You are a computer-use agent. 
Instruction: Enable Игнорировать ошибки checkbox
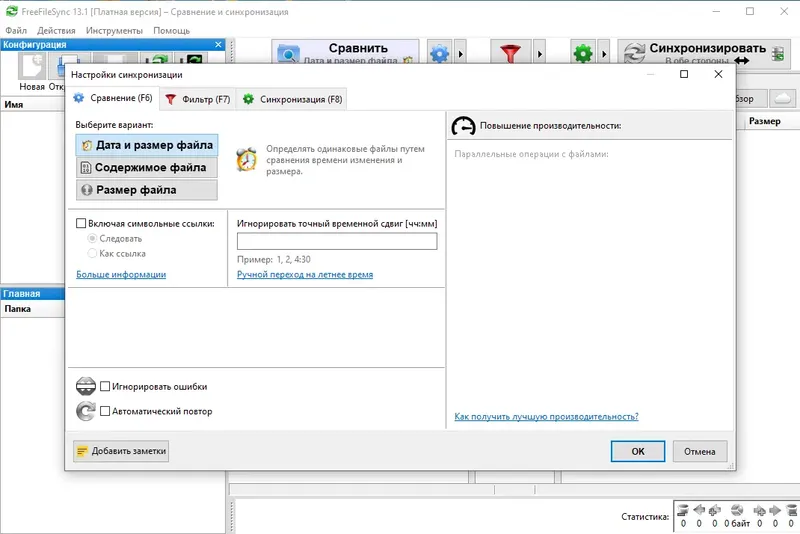coord(105,387)
